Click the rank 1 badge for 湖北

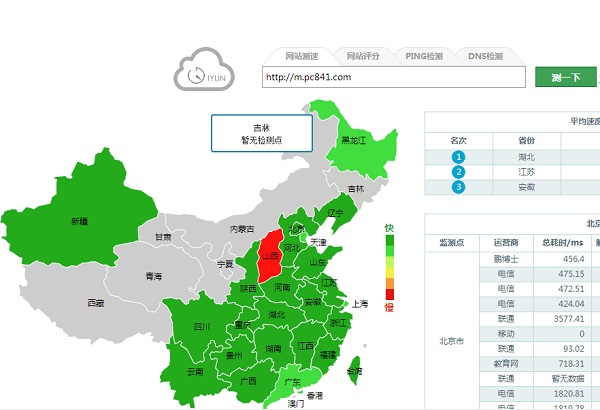(x=458, y=157)
